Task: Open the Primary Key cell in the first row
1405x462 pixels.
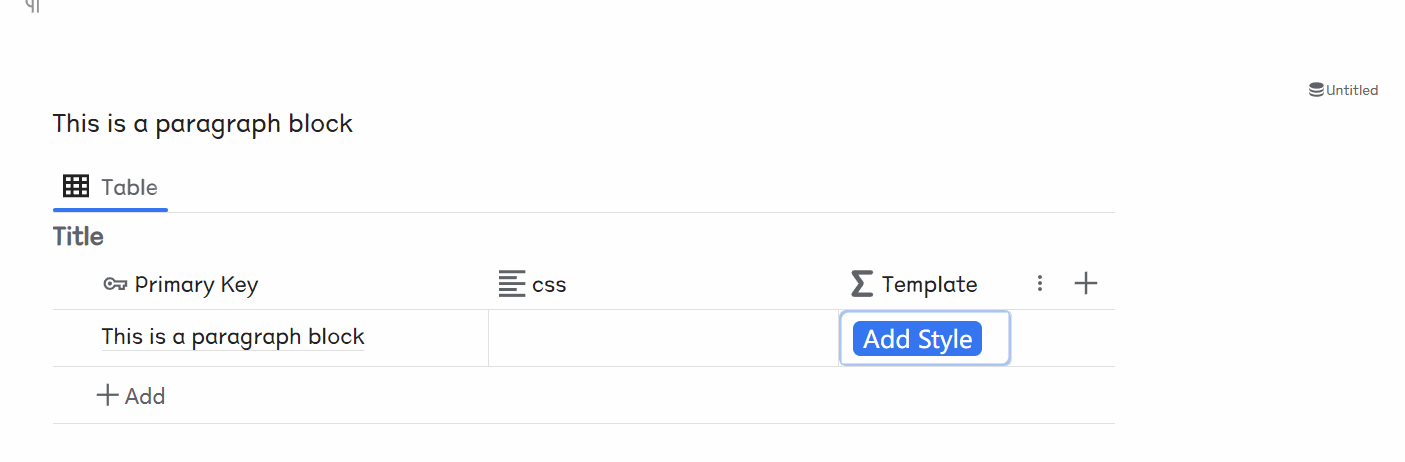Action: pos(233,337)
